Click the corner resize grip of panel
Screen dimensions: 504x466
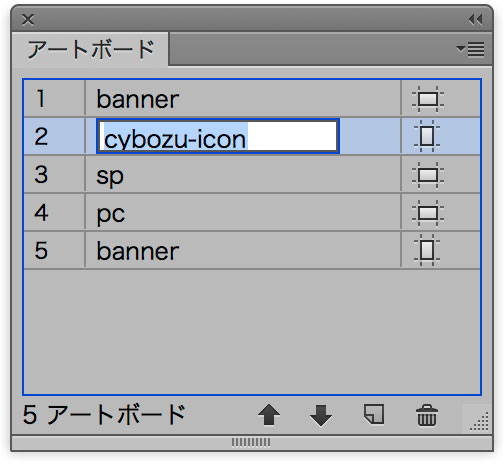tap(479, 422)
